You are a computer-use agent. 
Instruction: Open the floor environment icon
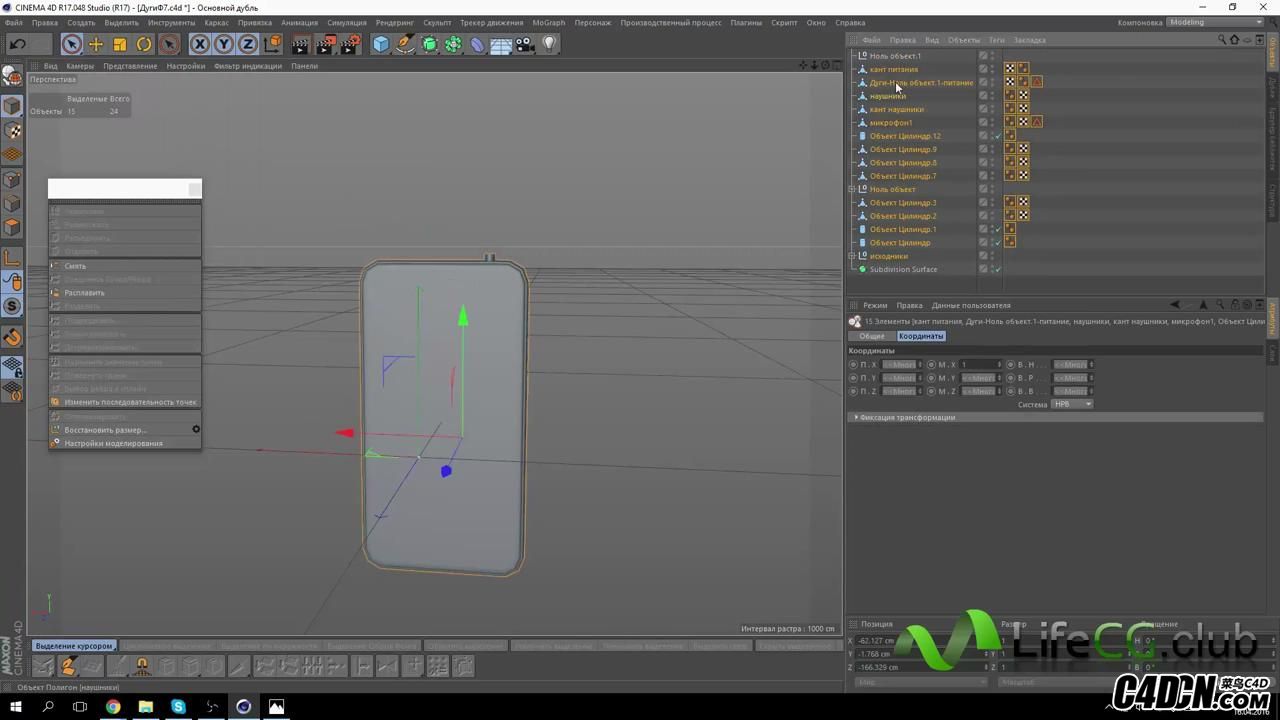(x=501, y=44)
